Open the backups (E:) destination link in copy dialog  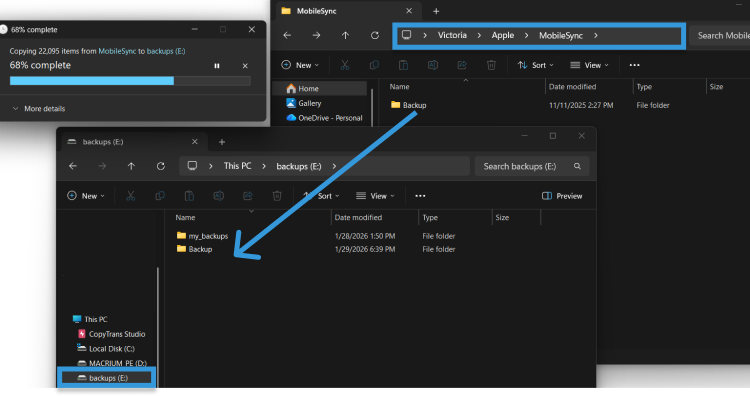coord(166,51)
